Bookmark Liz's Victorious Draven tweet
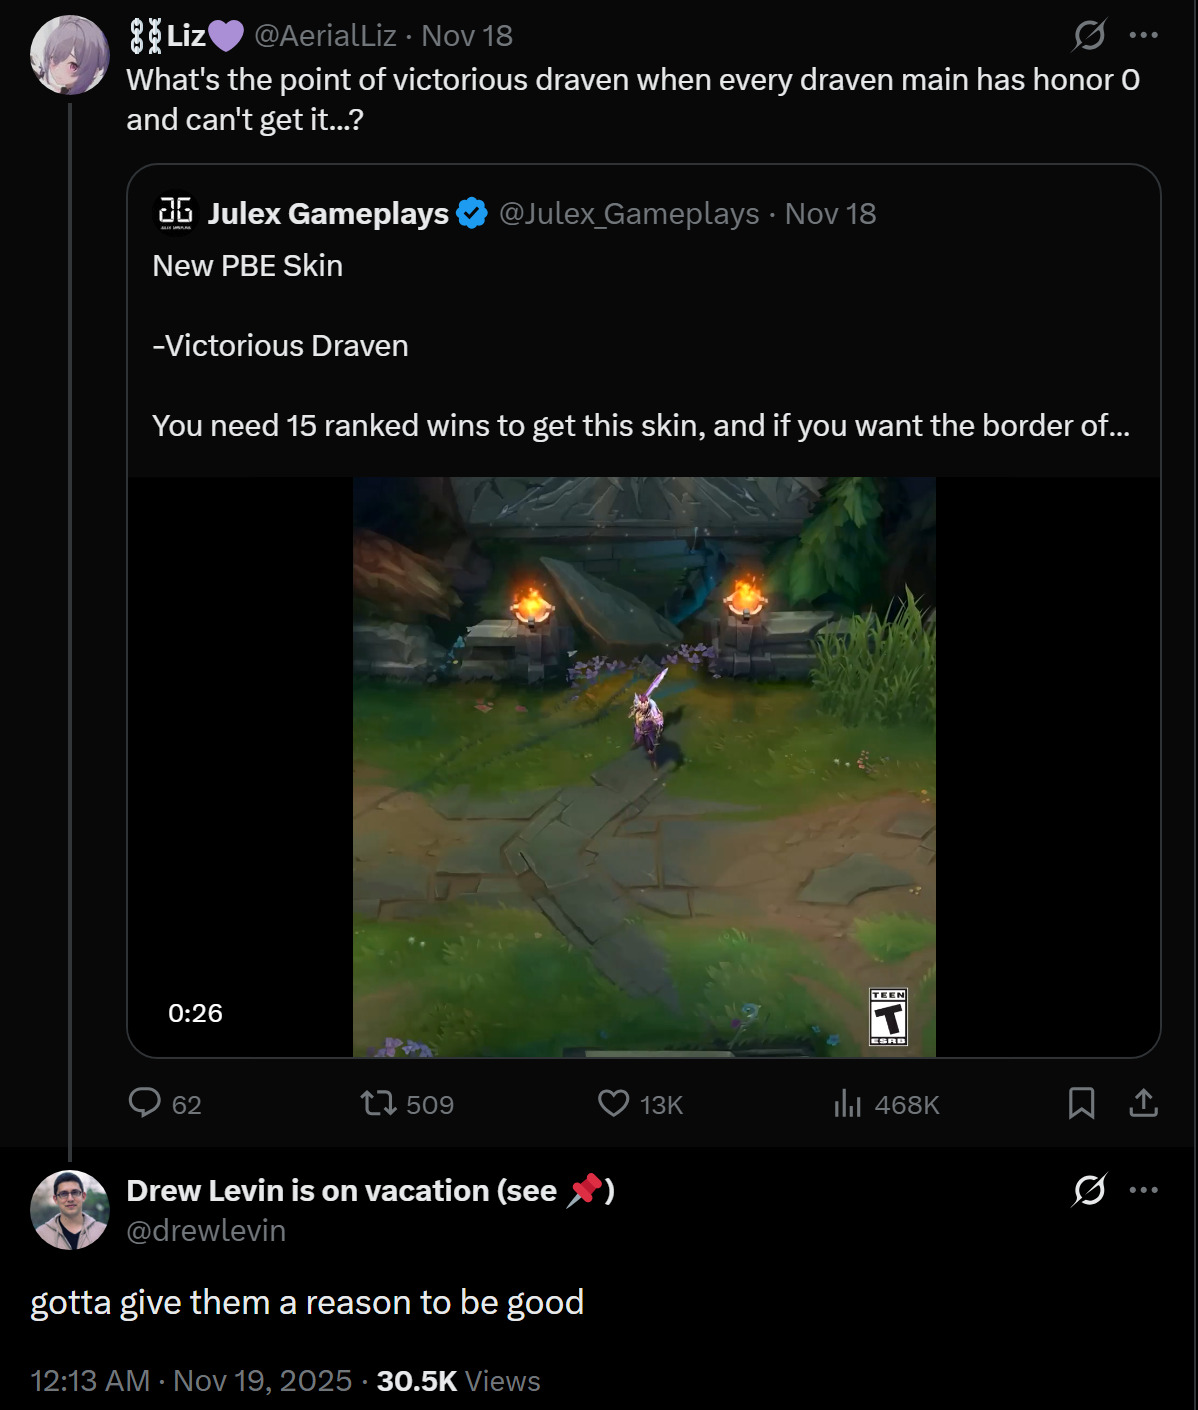 click(1081, 1103)
